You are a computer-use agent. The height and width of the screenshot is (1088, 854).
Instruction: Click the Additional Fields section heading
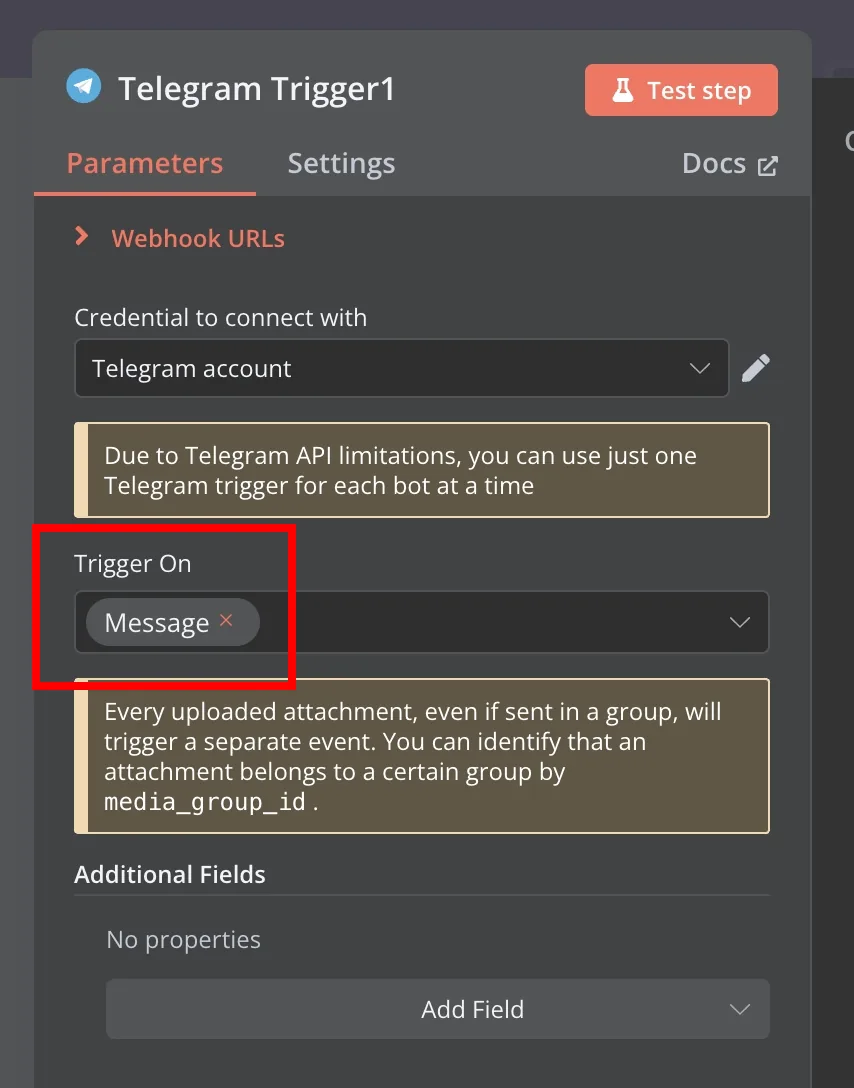[x=170, y=874]
